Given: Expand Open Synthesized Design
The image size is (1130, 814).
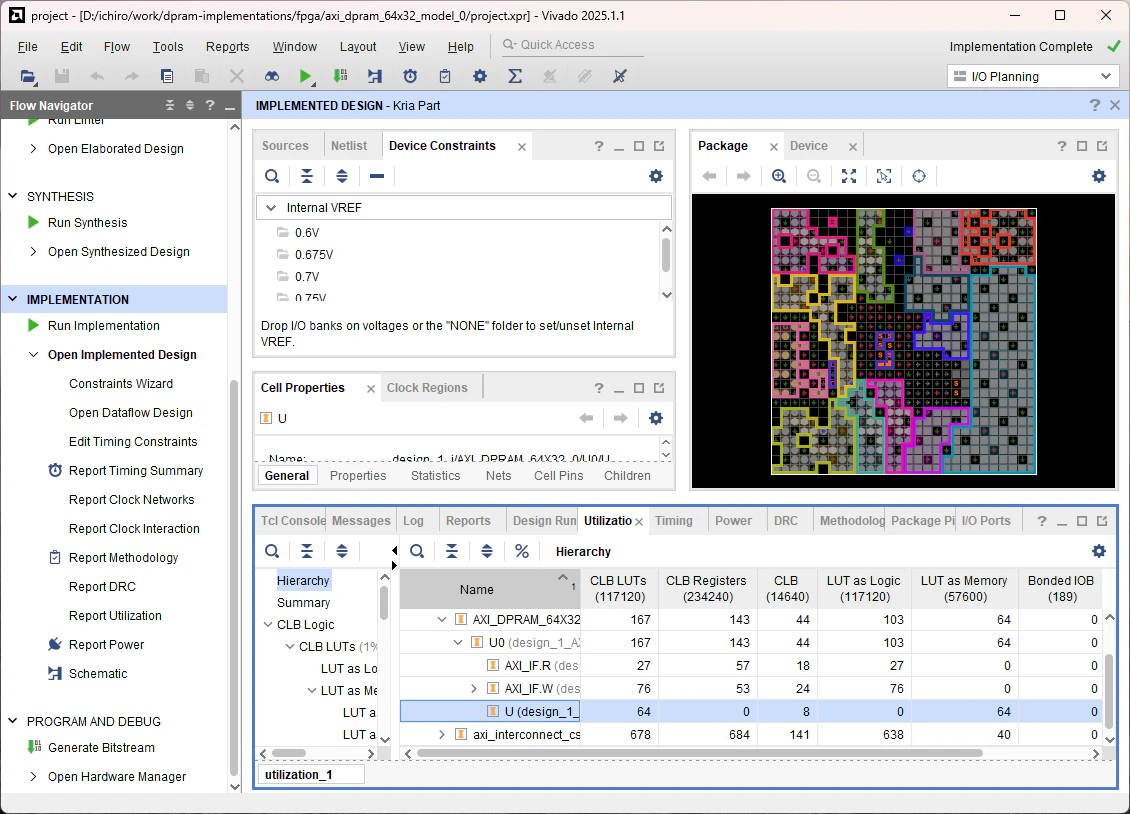Looking at the screenshot, I should point(33,251).
